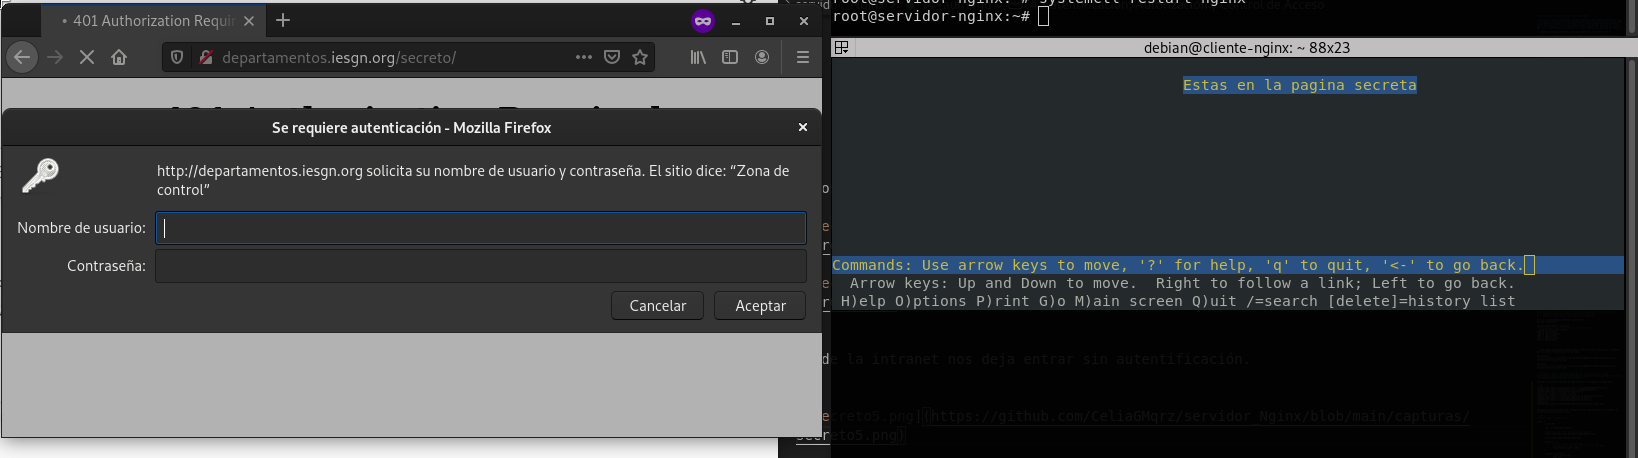Screen dimensions: 1638x458
Task: Show insecure connection padlock details
Action: click(x=205, y=57)
